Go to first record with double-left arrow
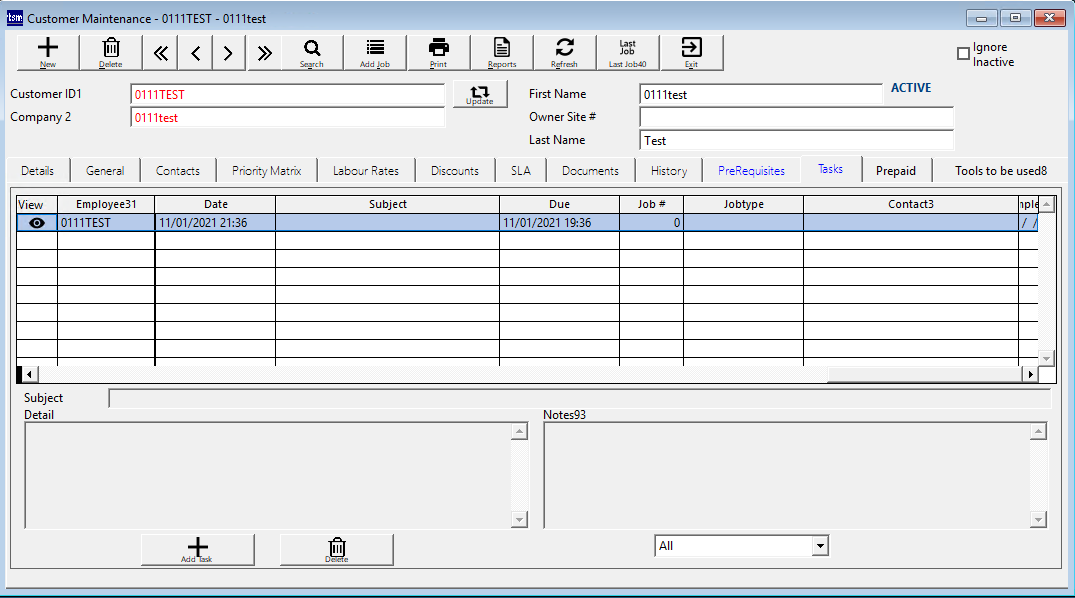Image resolution: width=1075 pixels, height=598 pixels. (x=161, y=53)
